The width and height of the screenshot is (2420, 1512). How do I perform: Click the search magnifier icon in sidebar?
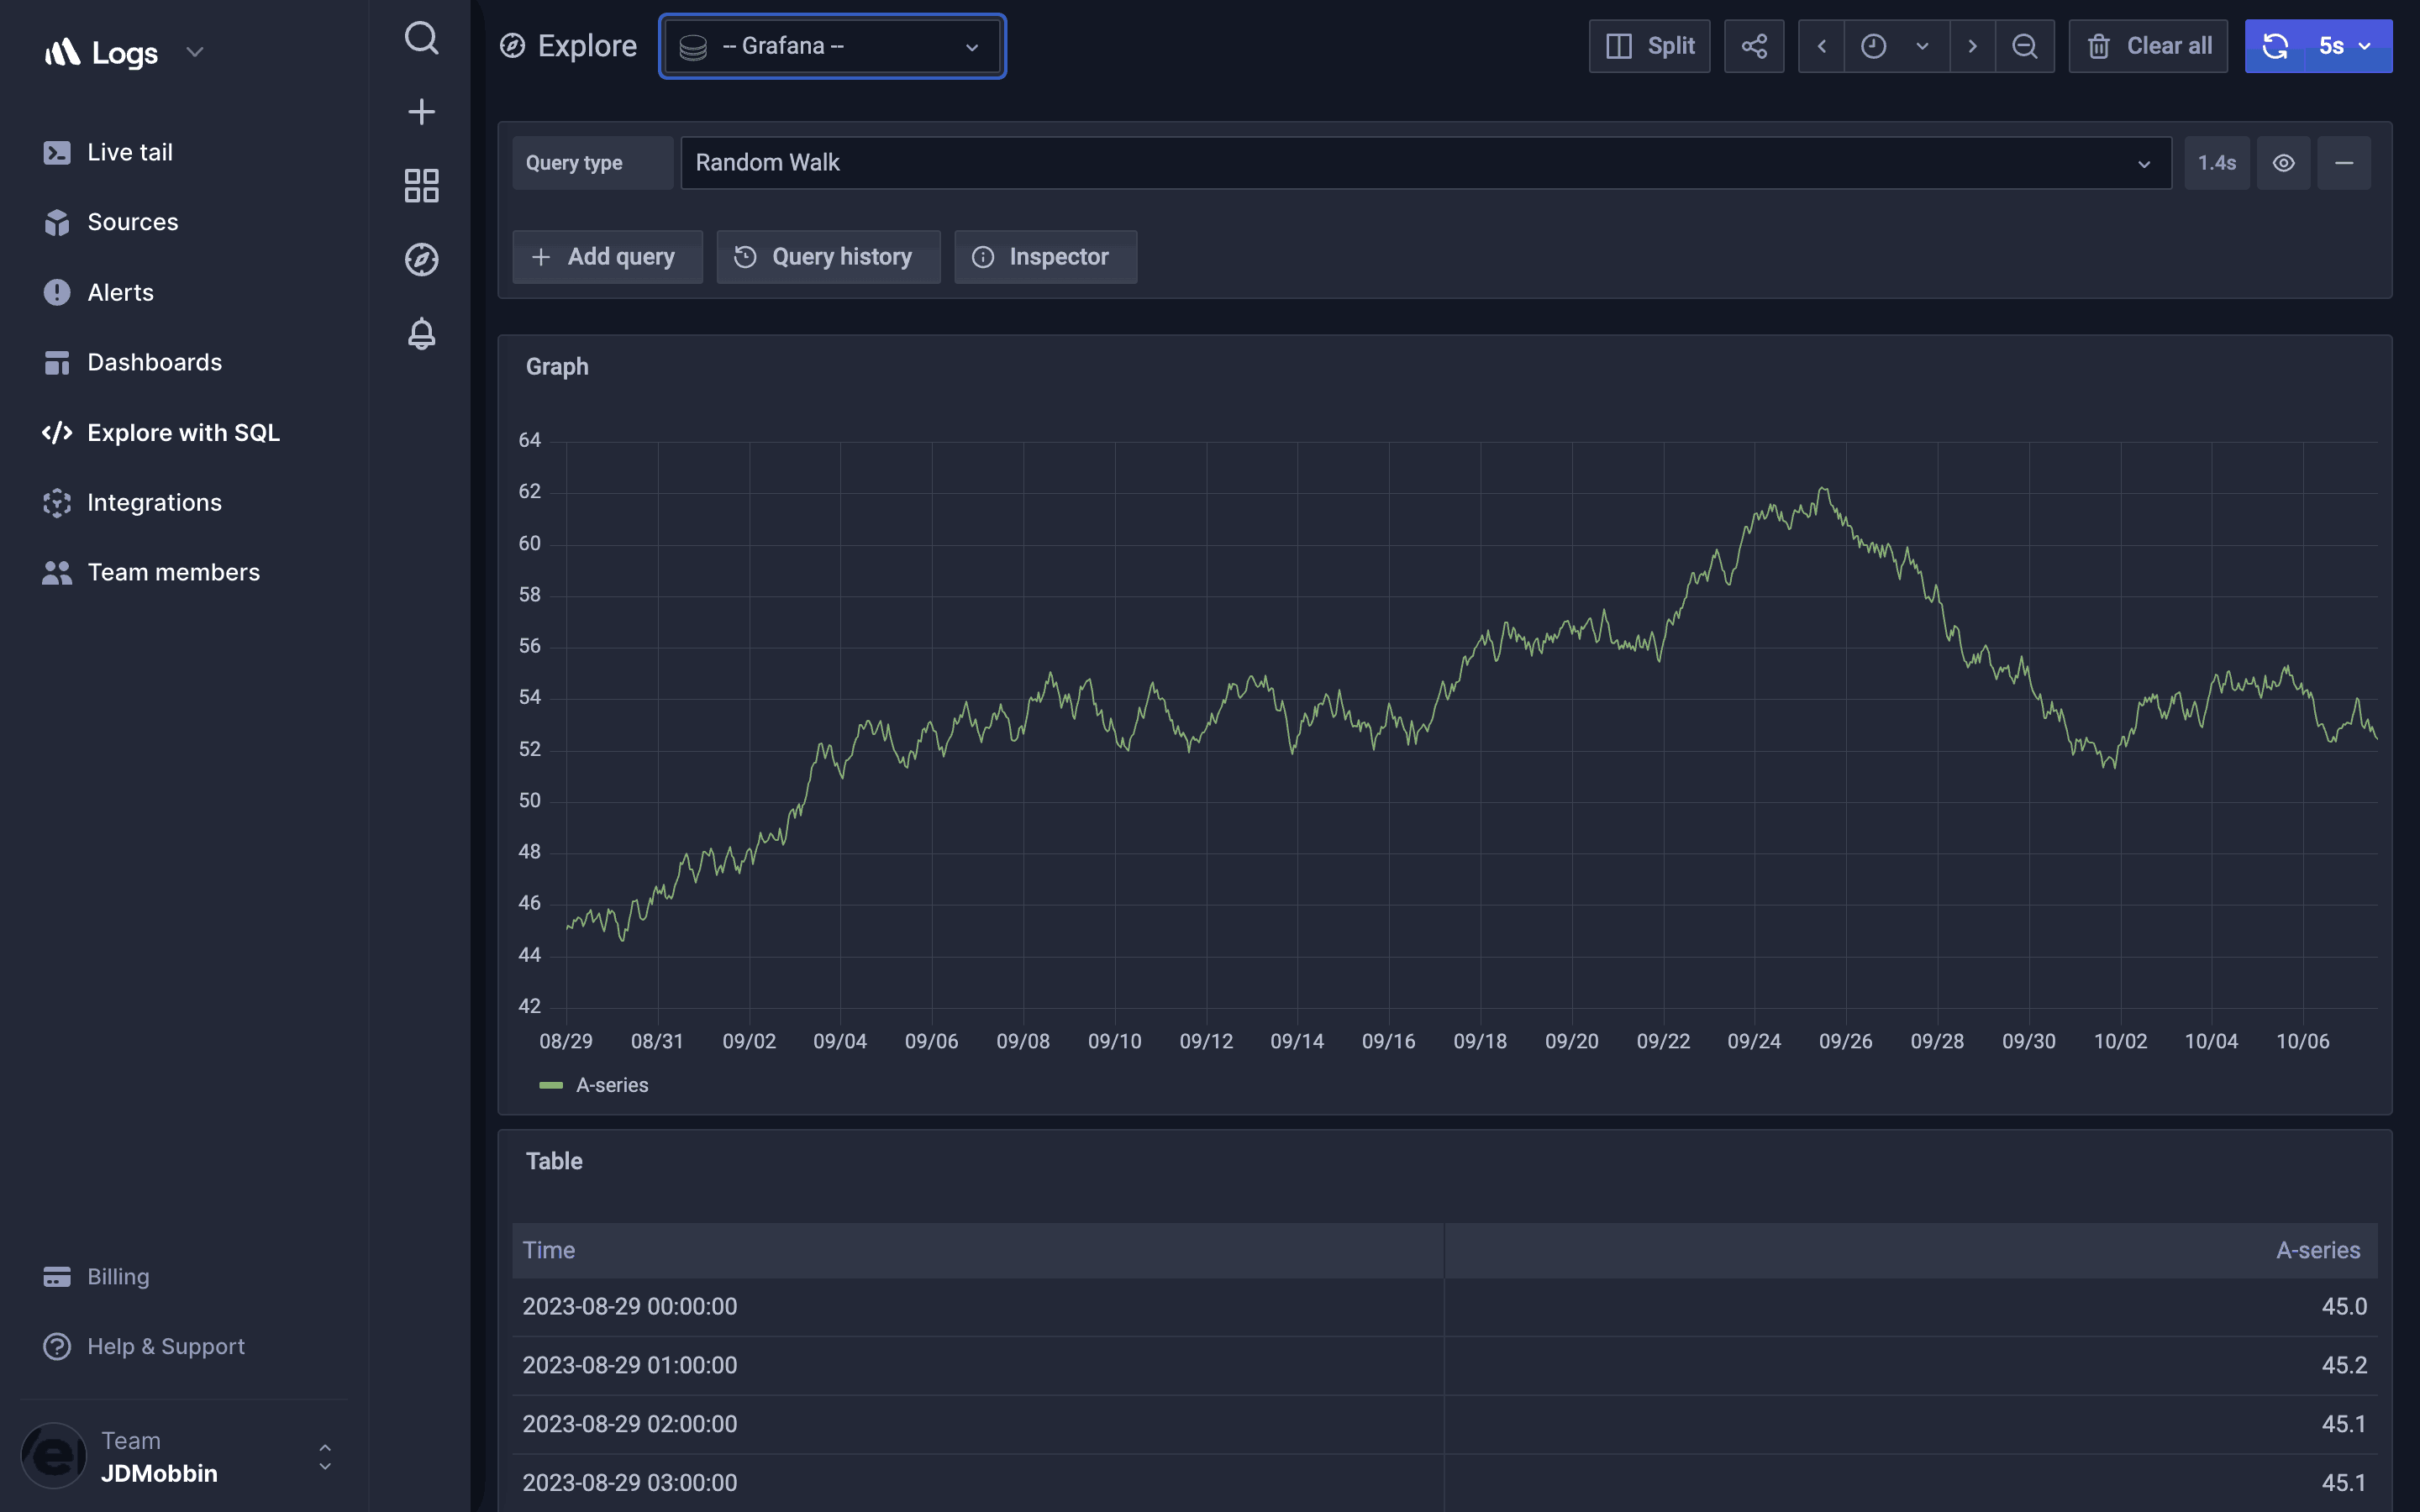tap(421, 39)
